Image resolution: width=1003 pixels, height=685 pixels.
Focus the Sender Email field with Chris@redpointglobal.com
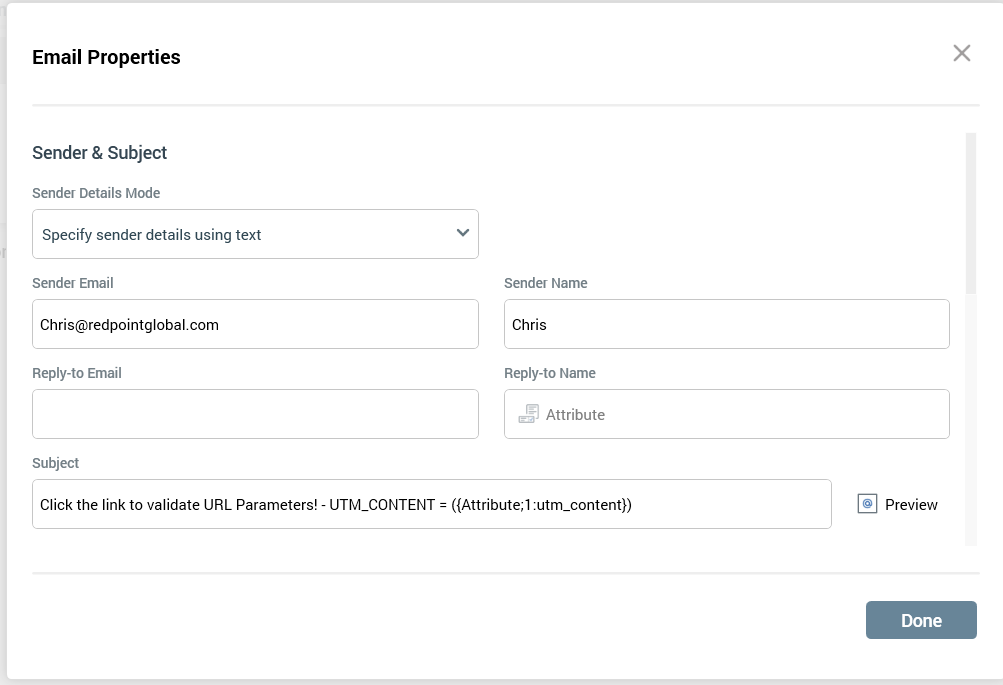point(255,324)
